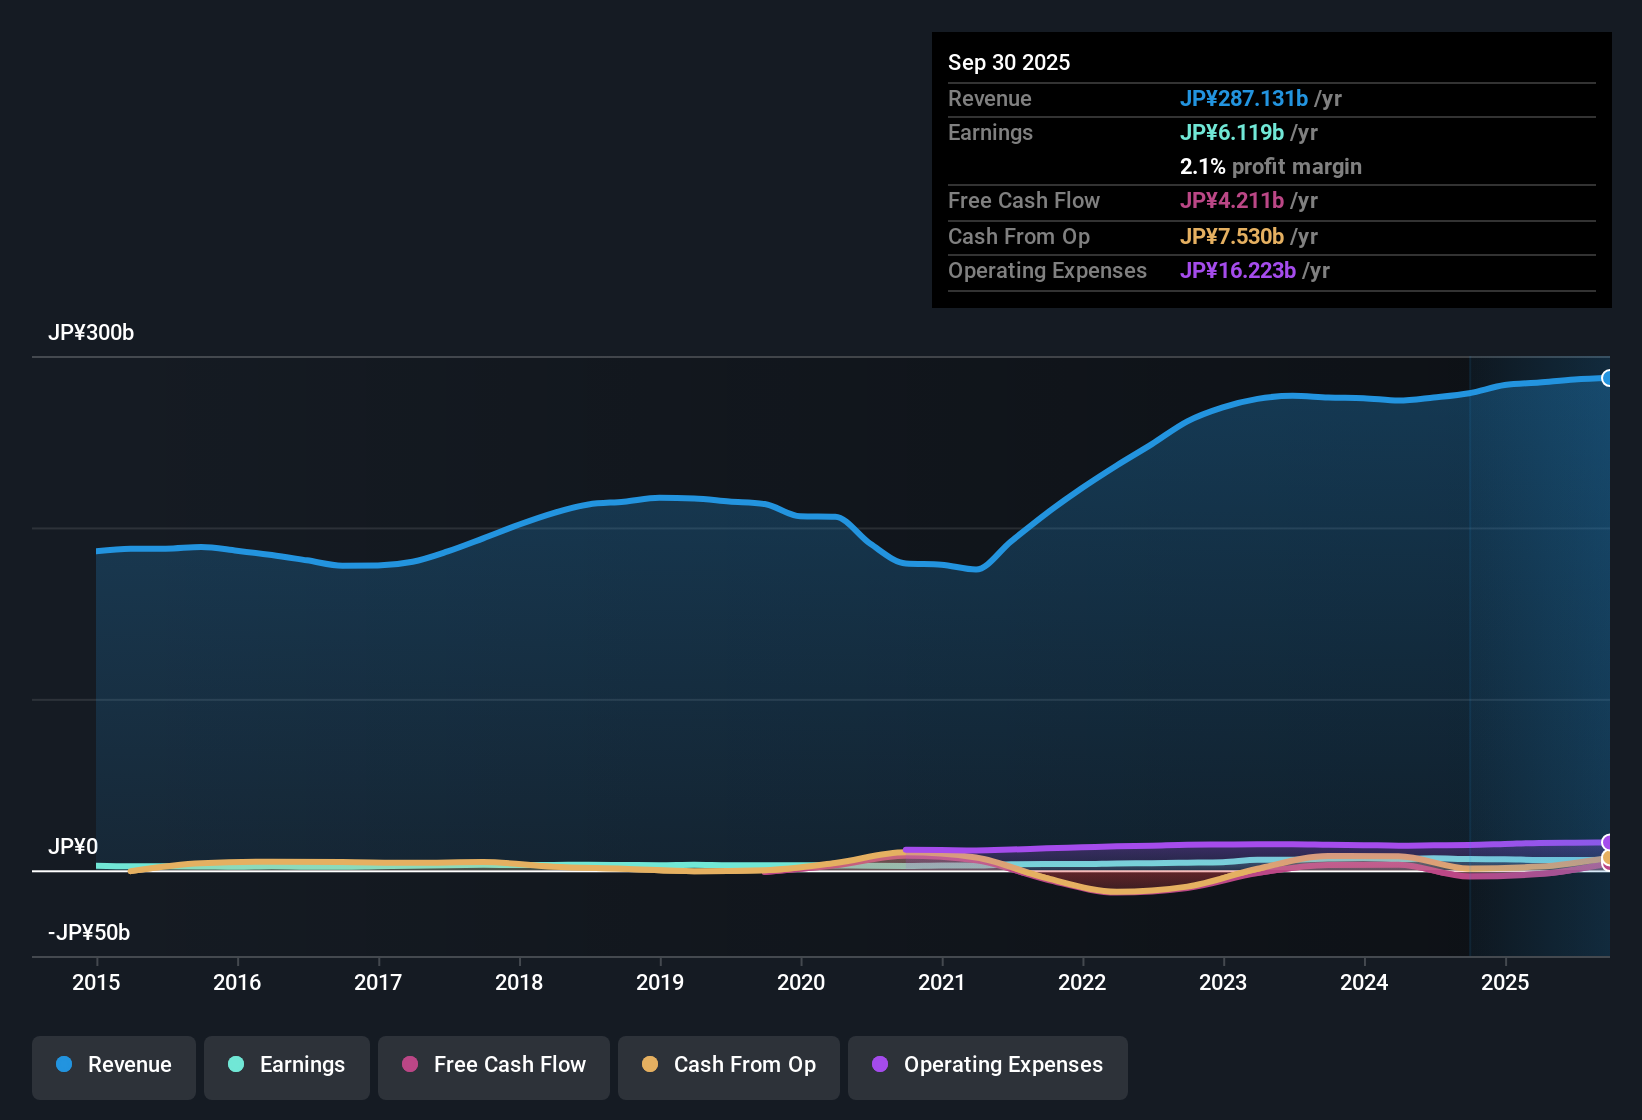This screenshot has height=1120, width=1642.
Task: Click the Operating Expenses legend color dot
Action: 881,1065
